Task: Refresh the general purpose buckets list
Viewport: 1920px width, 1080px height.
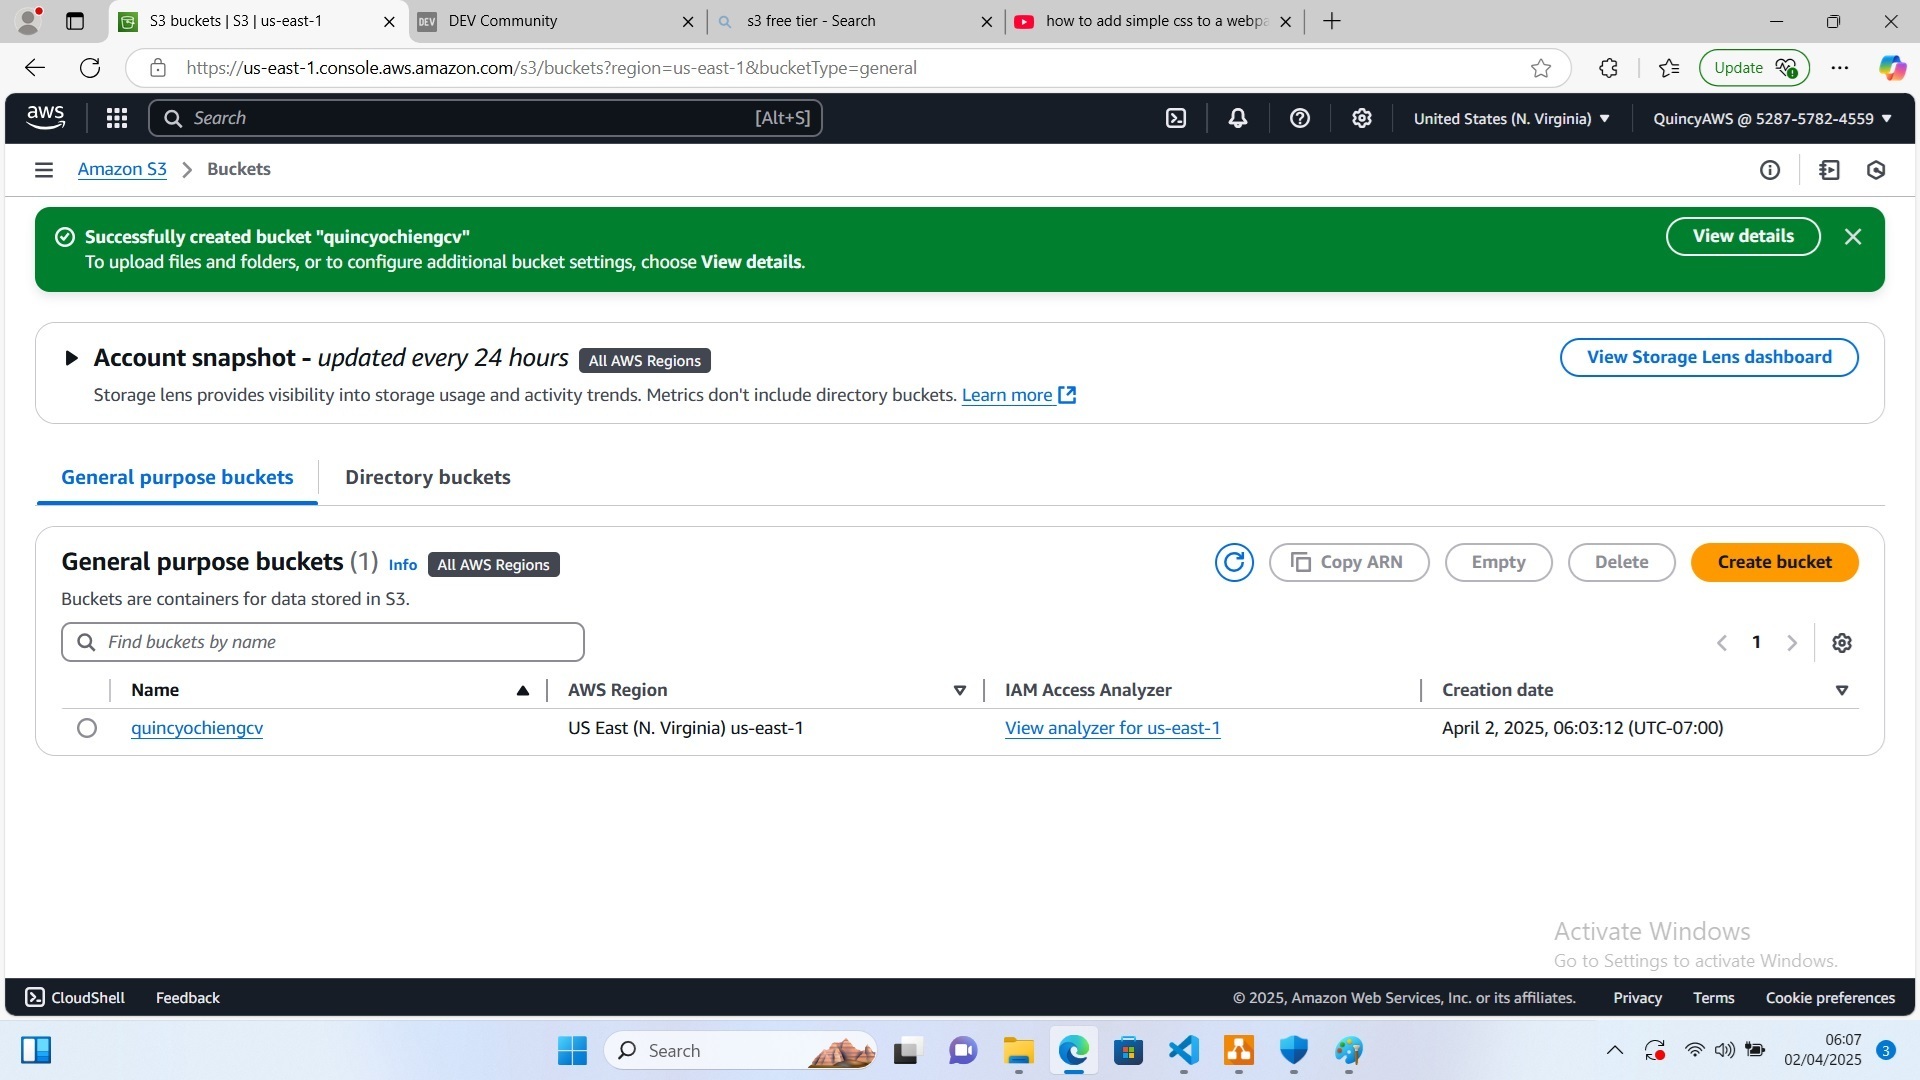Action: (x=1234, y=562)
